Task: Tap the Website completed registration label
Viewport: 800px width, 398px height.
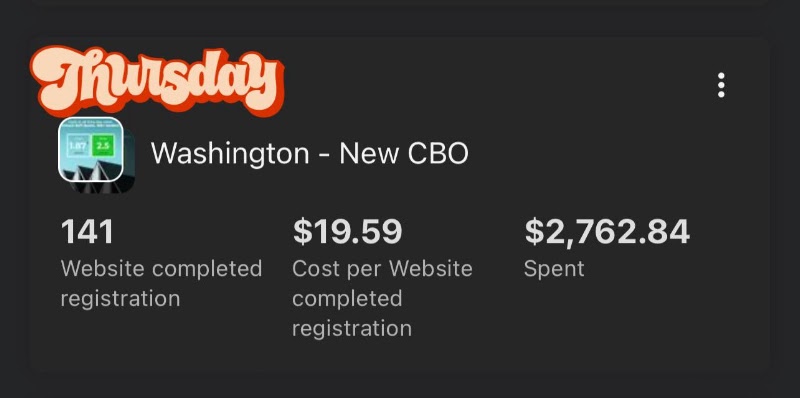Action: [x=161, y=284]
